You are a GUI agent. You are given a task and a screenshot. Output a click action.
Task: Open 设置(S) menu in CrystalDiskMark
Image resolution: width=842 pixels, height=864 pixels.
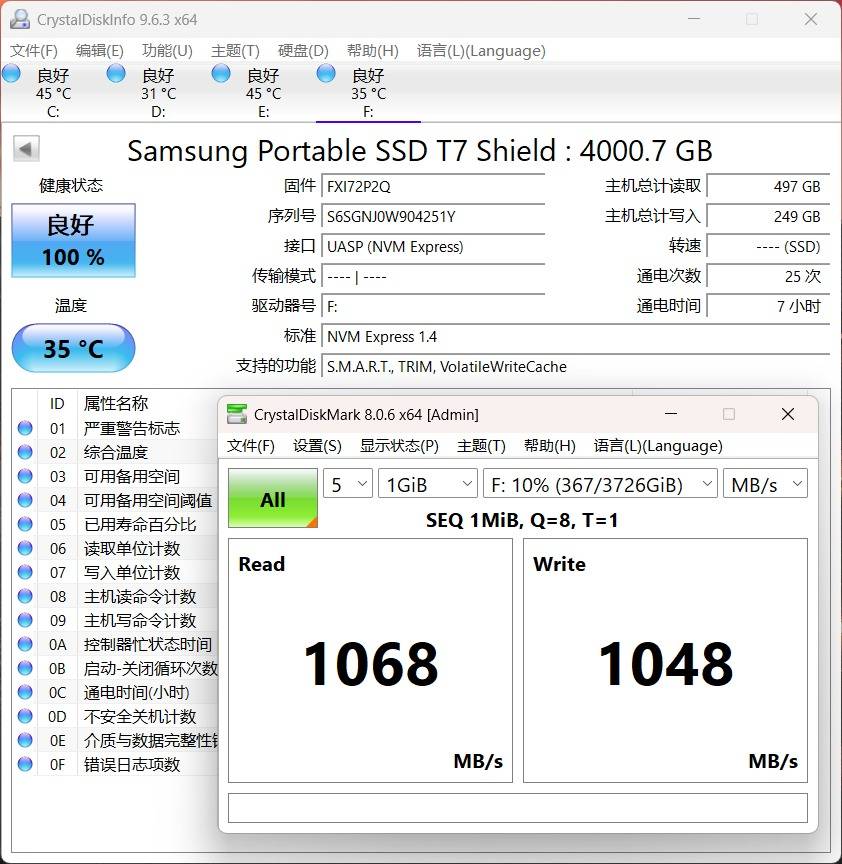tap(317, 446)
